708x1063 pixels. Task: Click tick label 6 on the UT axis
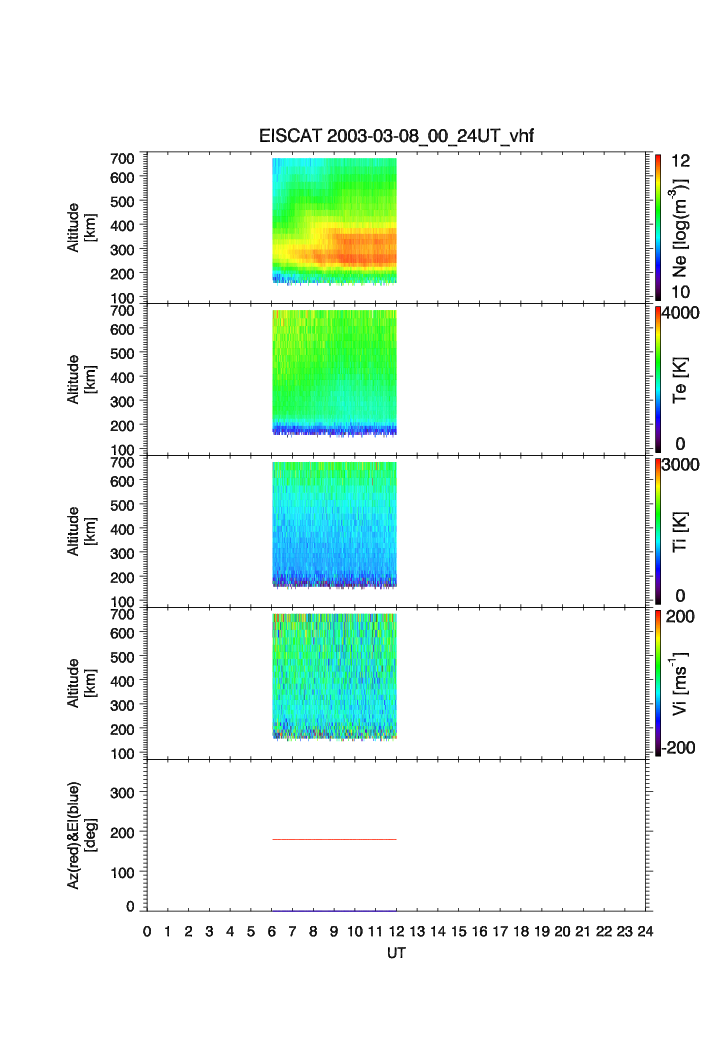[x=271, y=931]
